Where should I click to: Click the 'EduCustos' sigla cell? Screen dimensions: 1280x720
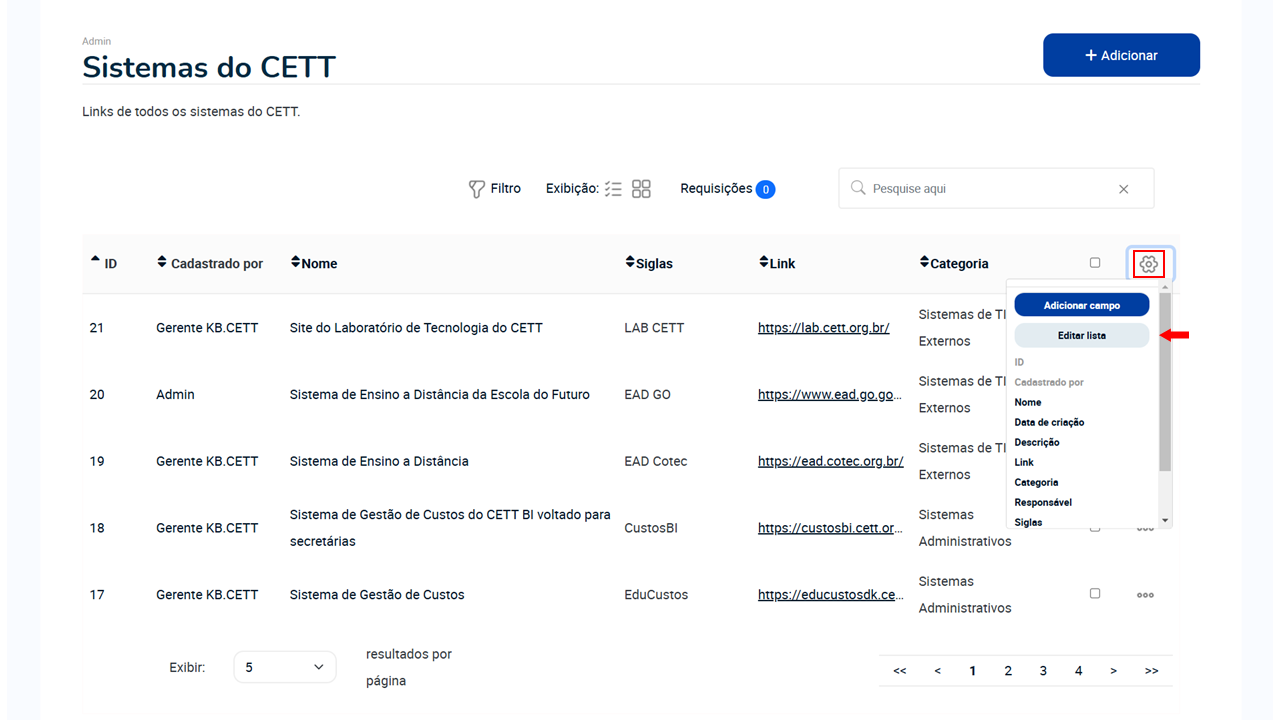tap(656, 595)
